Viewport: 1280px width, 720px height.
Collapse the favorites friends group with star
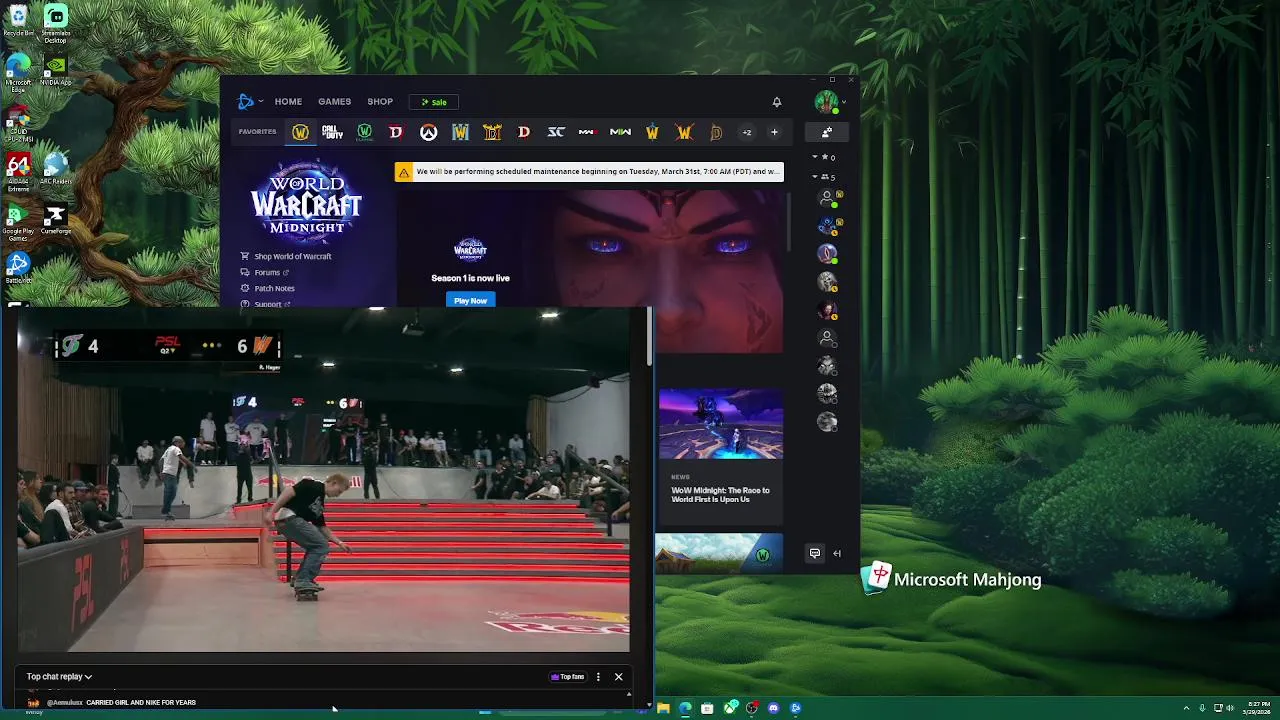click(824, 157)
